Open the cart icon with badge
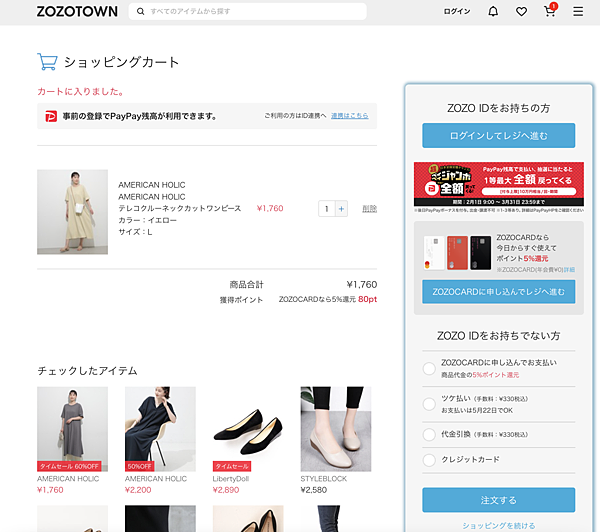The image size is (600, 532). click(x=550, y=11)
